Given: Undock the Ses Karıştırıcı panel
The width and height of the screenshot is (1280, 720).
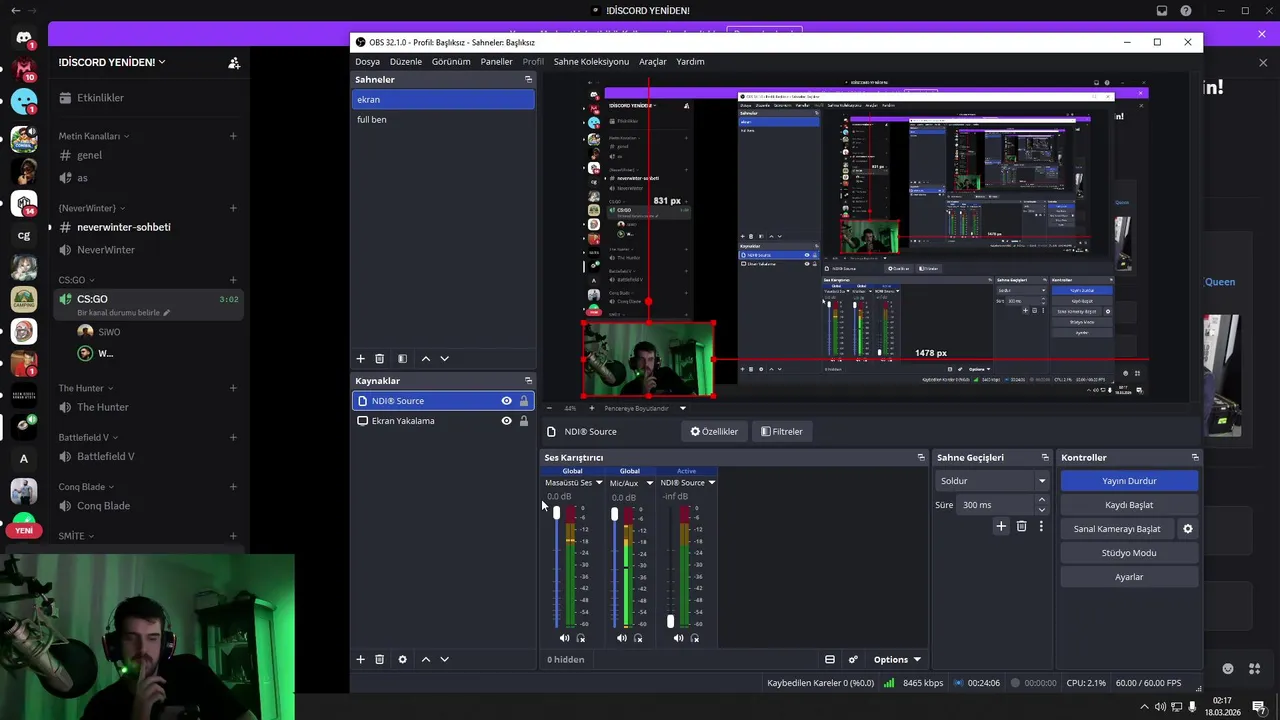Looking at the screenshot, I should click(x=921, y=457).
